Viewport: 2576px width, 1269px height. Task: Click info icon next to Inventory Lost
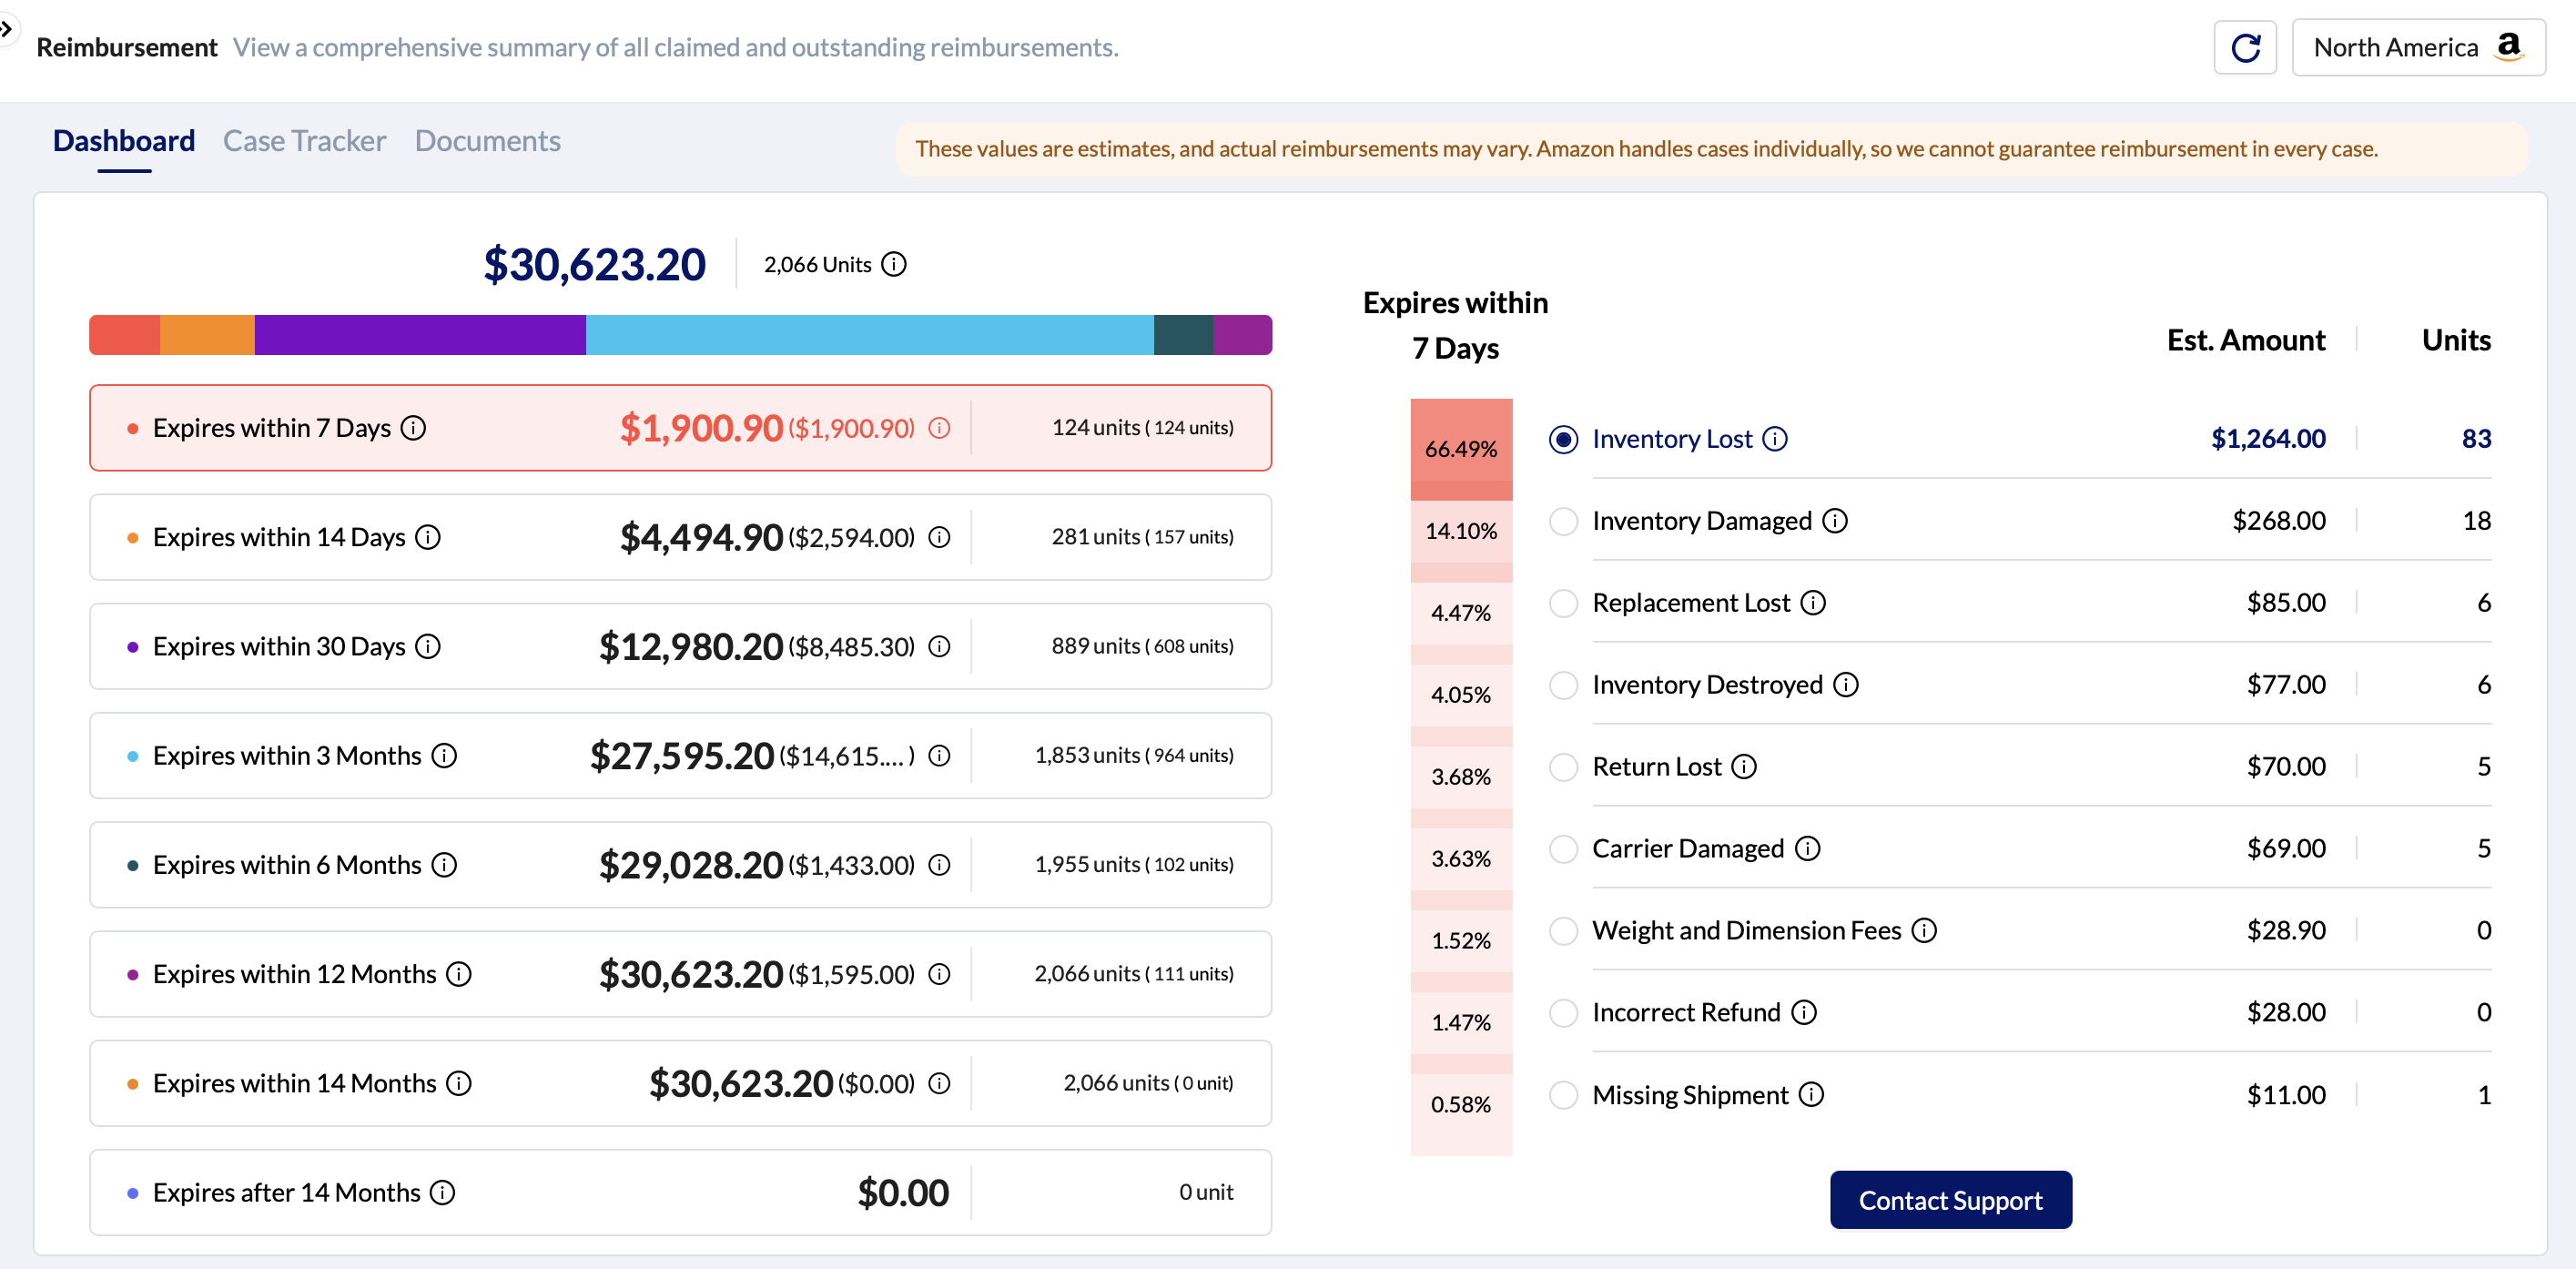click(1774, 439)
